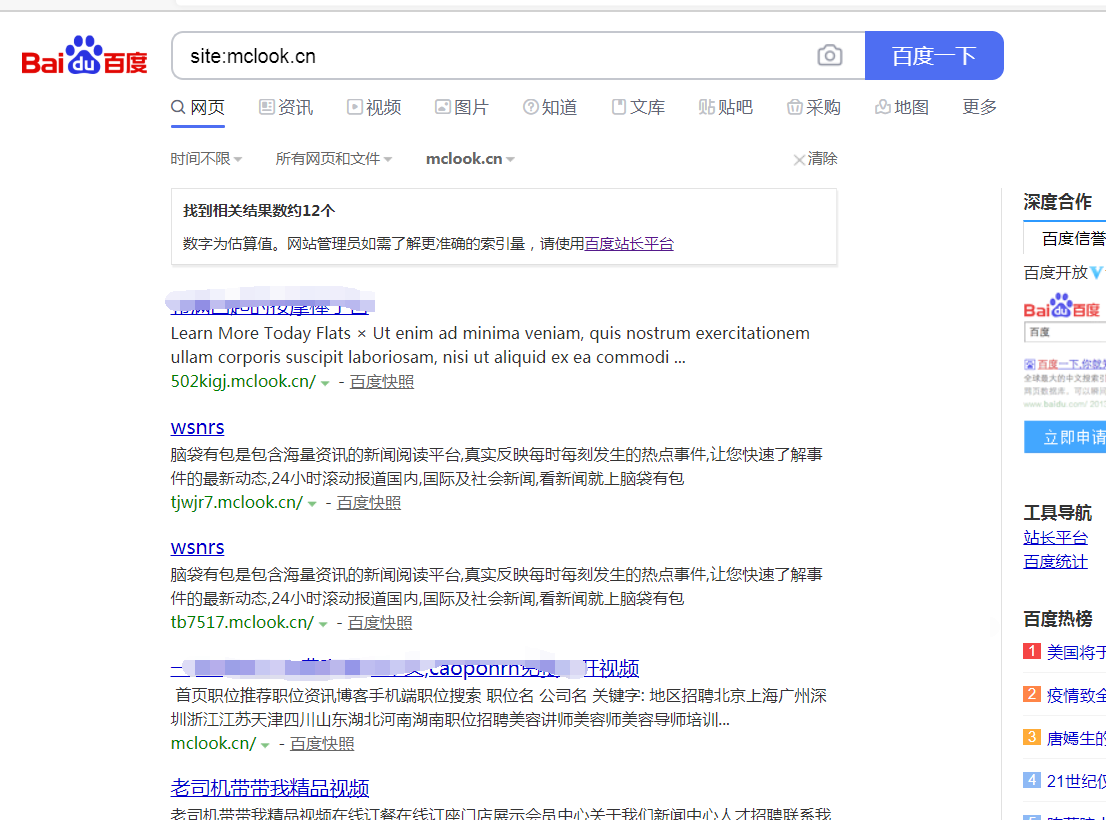The width and height of the screenshot is (1106, 820).
Task: Open the 知道 tab
Action: 550,107
